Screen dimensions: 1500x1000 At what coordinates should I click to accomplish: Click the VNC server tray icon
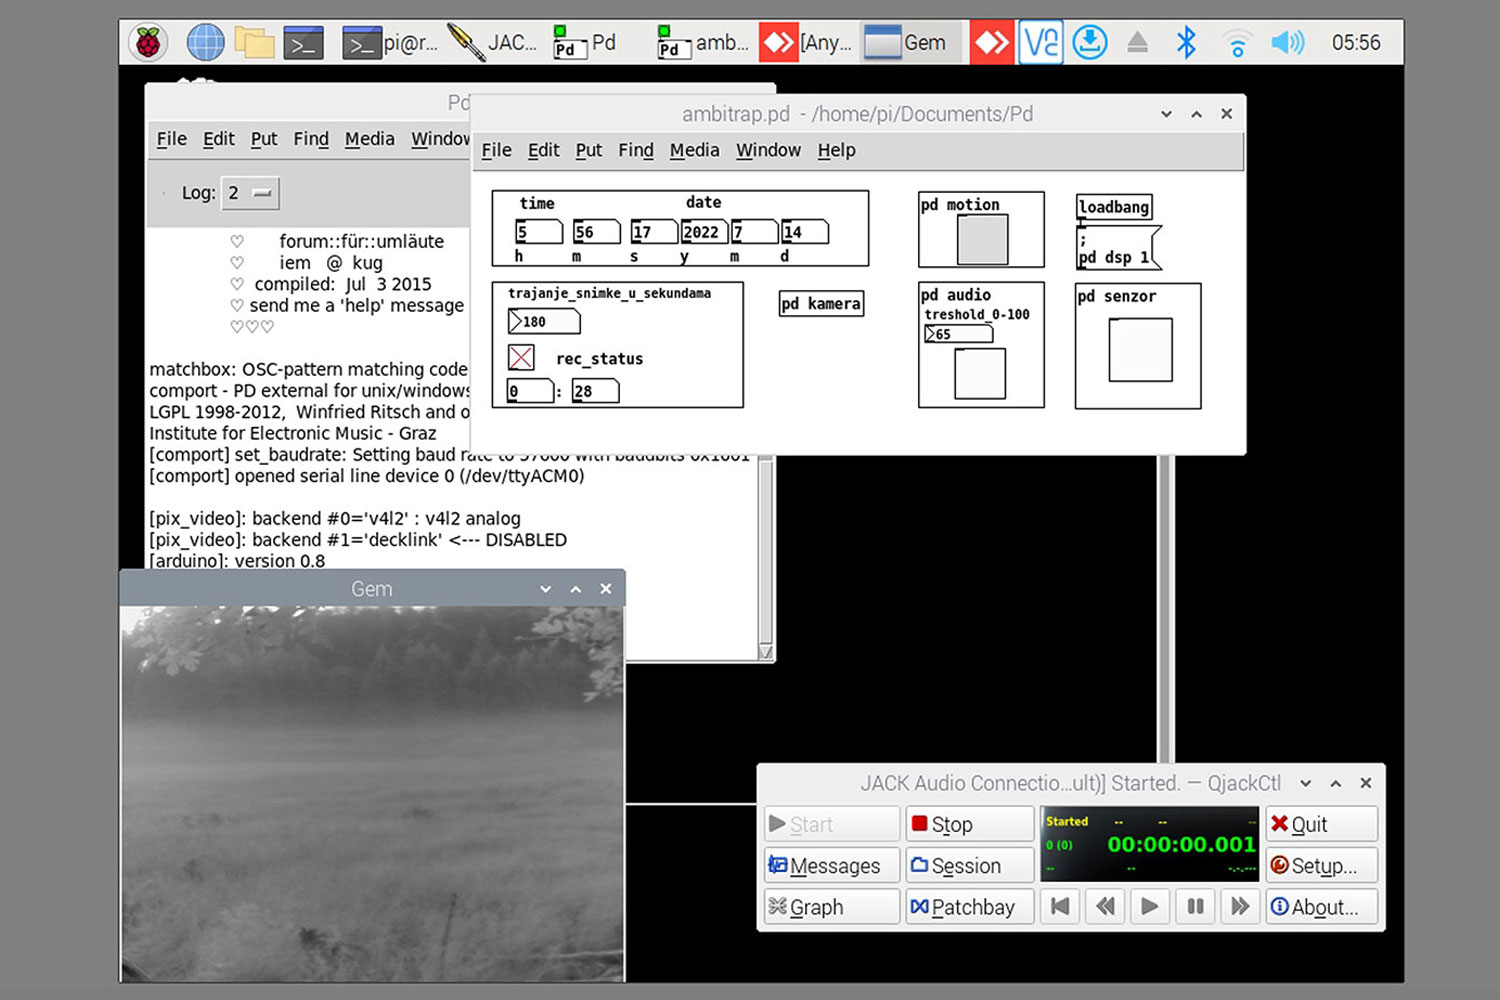[x=1040, y=42]
